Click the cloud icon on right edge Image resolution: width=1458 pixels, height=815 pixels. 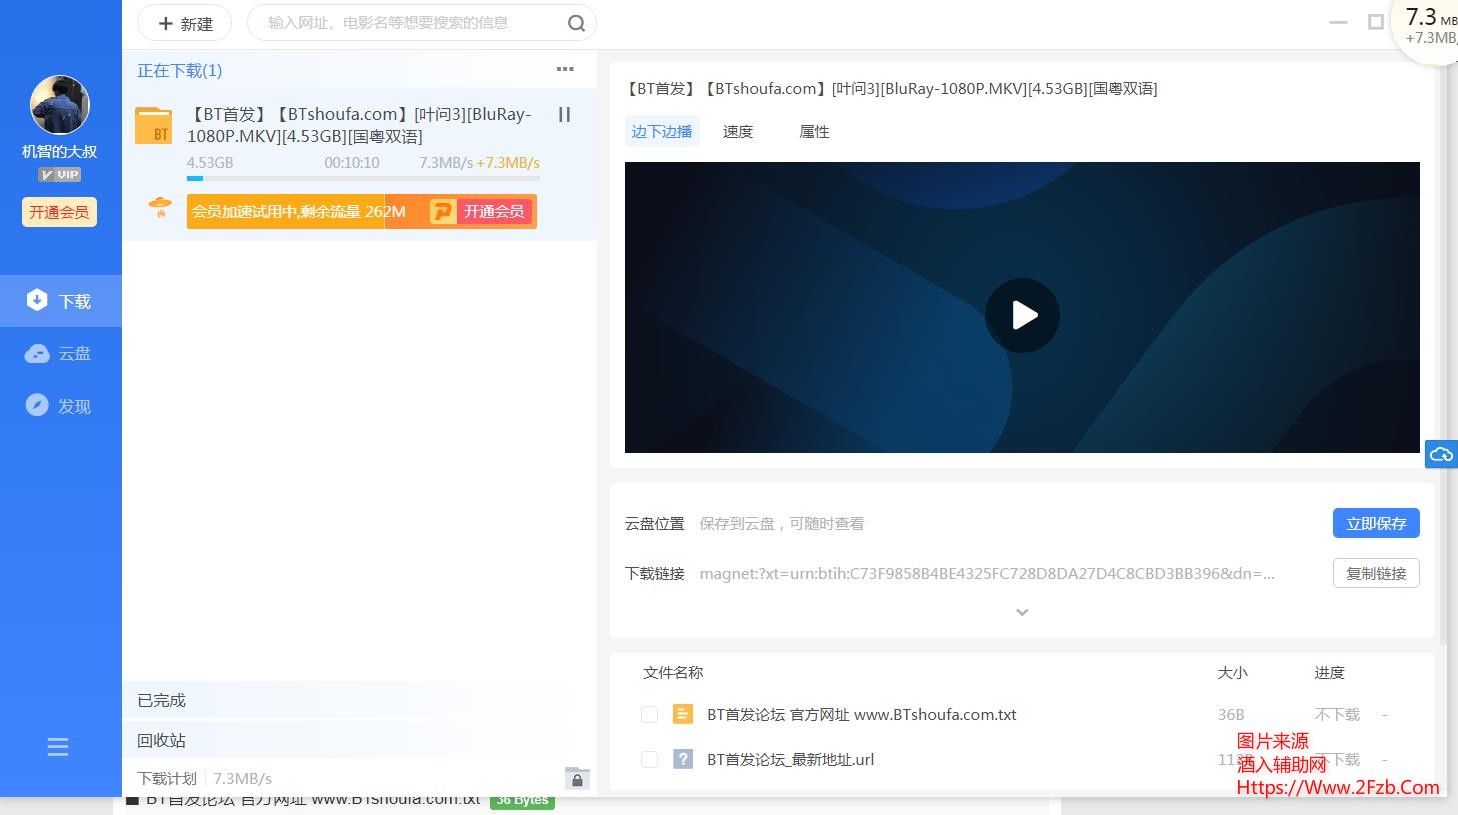coord(1441,455)
